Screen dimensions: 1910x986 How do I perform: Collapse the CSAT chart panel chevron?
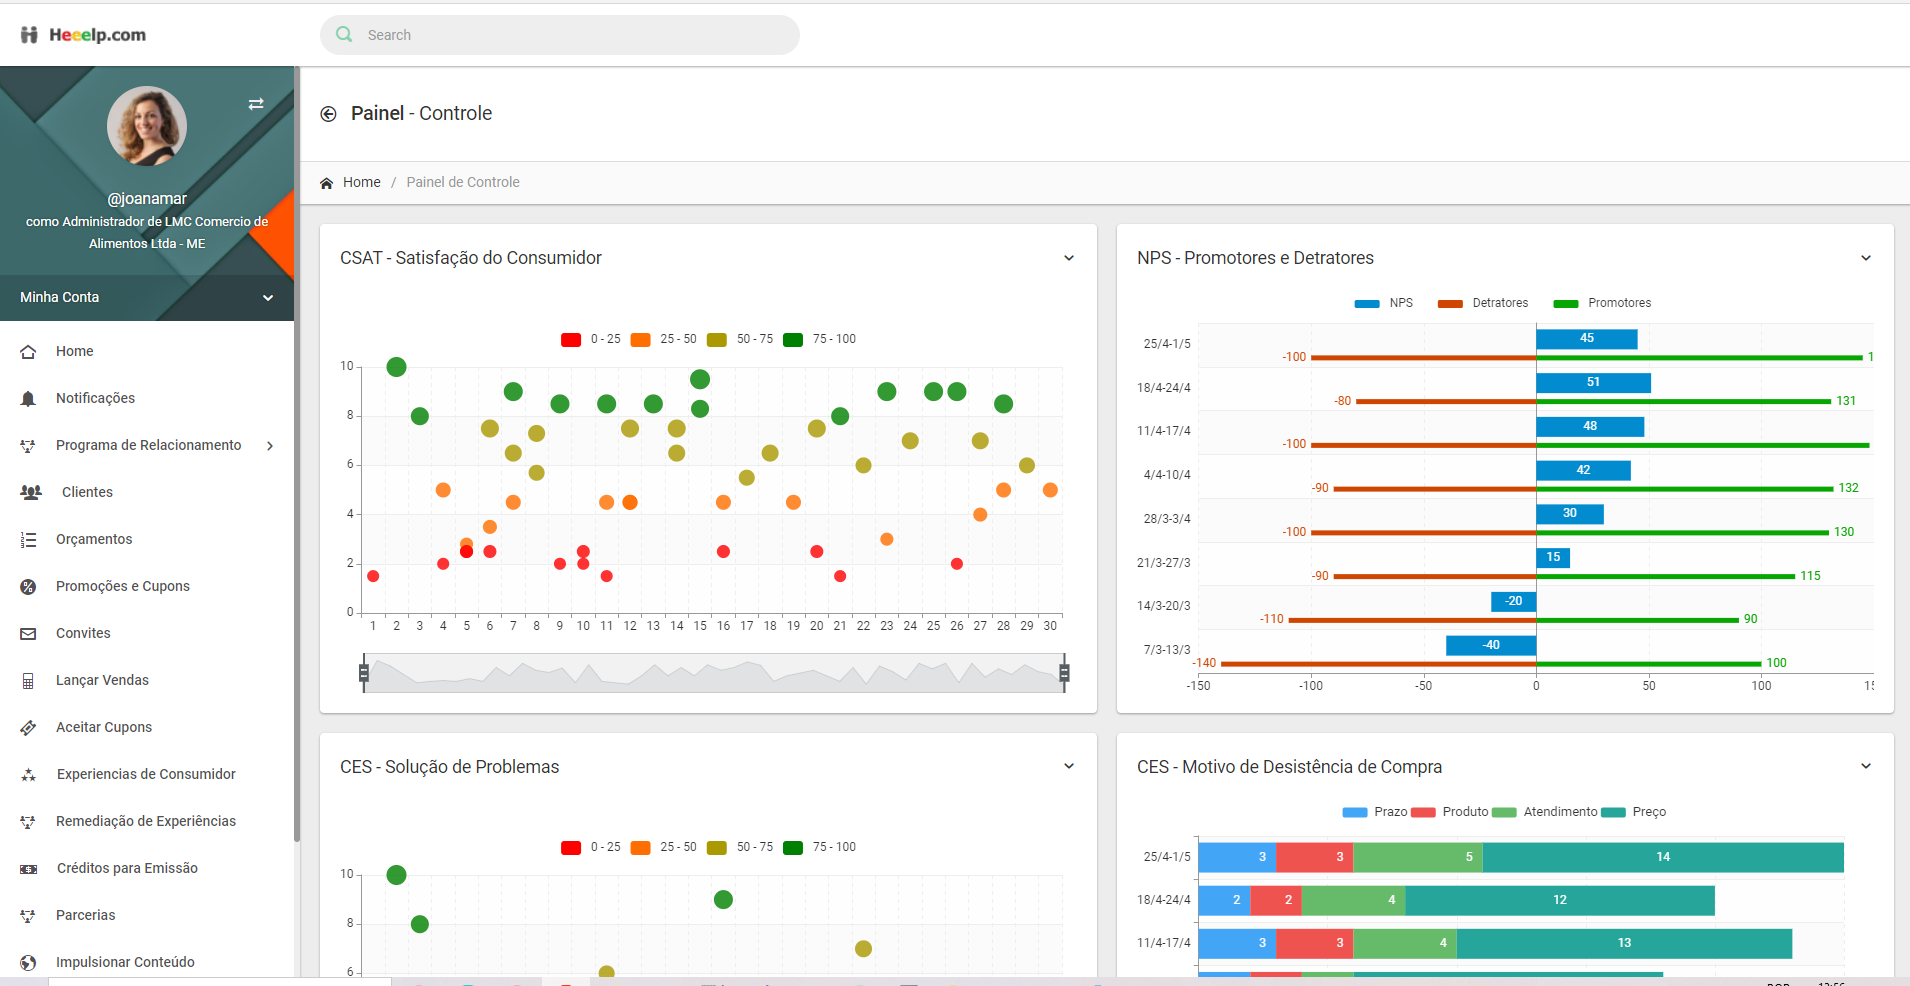[x=1068, y=258]
